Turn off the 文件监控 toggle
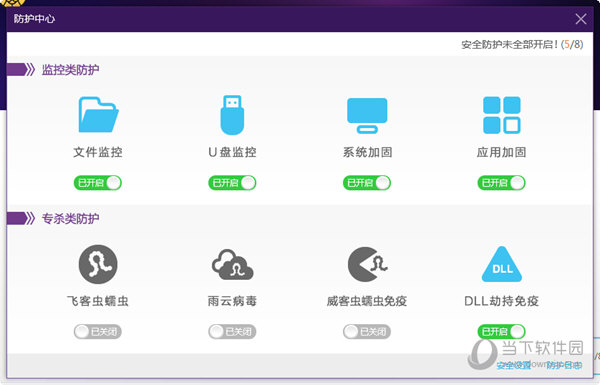Viewport: 600px width, 385px height. coord(98,183)
